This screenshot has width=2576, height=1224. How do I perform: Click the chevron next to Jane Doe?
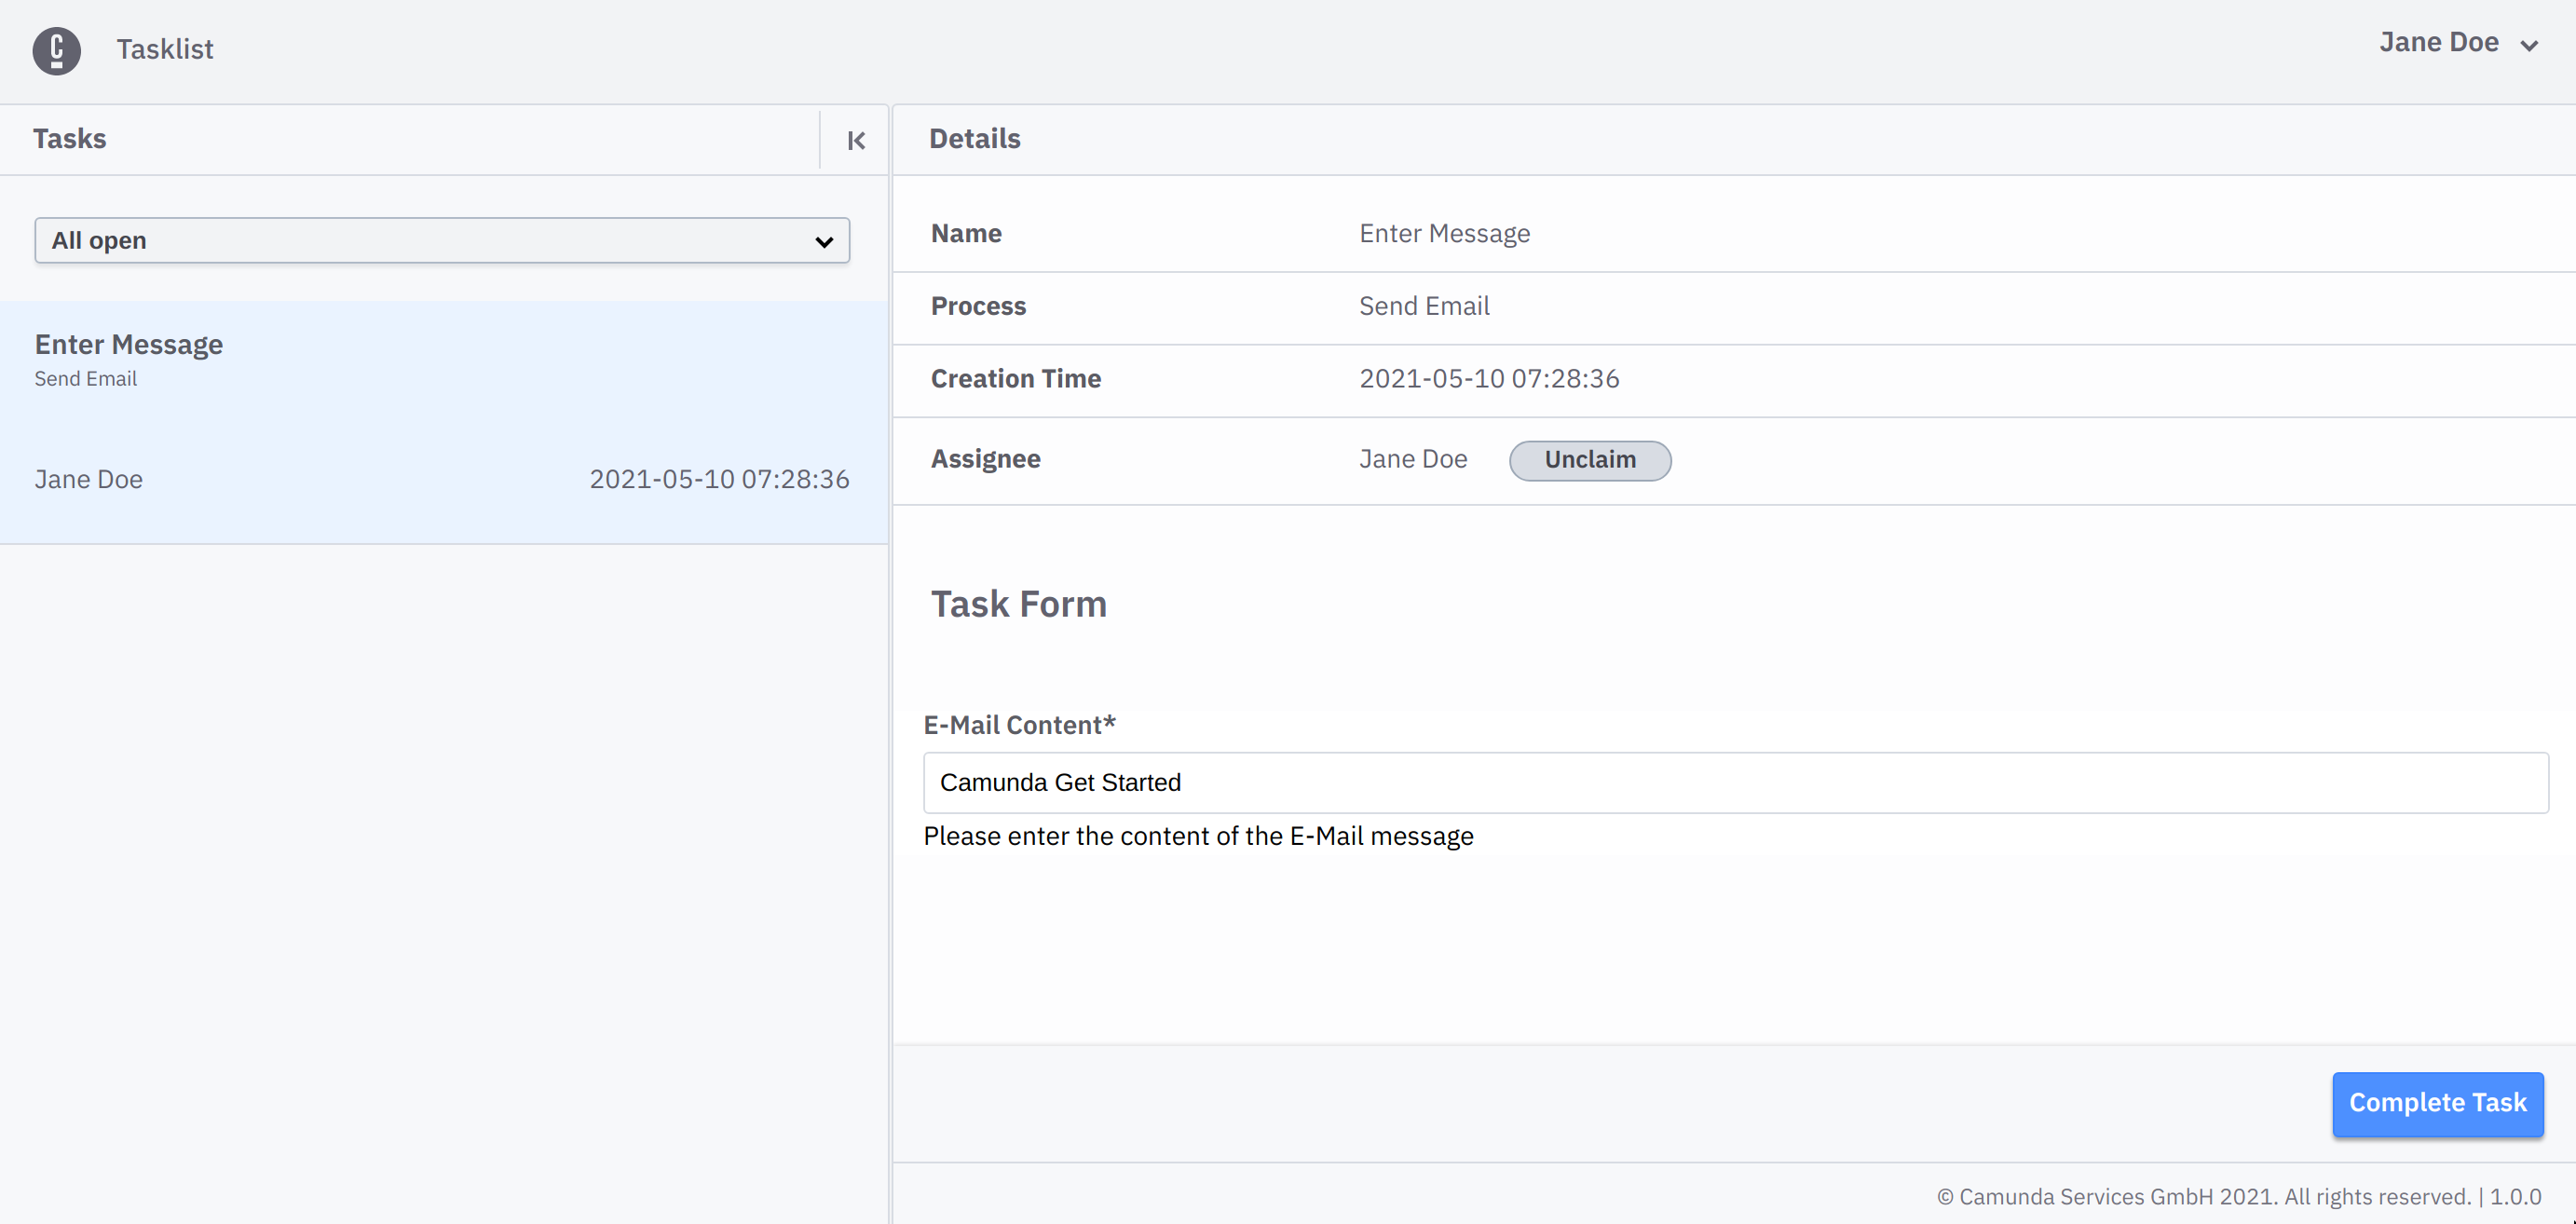2529,46
